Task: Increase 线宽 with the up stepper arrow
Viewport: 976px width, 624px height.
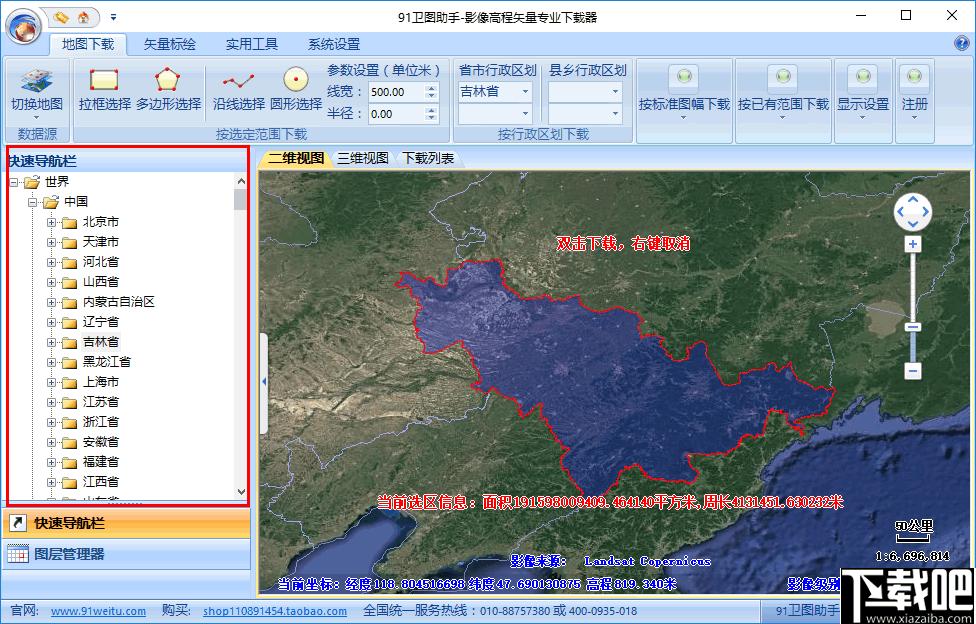Action: pyautogui.click(x=431, y=88)
